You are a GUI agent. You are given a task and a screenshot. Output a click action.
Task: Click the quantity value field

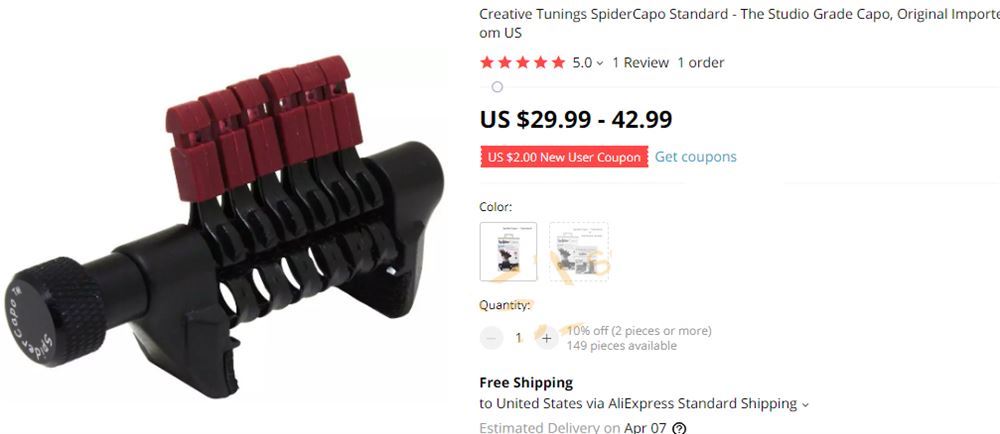click(518, 338)
